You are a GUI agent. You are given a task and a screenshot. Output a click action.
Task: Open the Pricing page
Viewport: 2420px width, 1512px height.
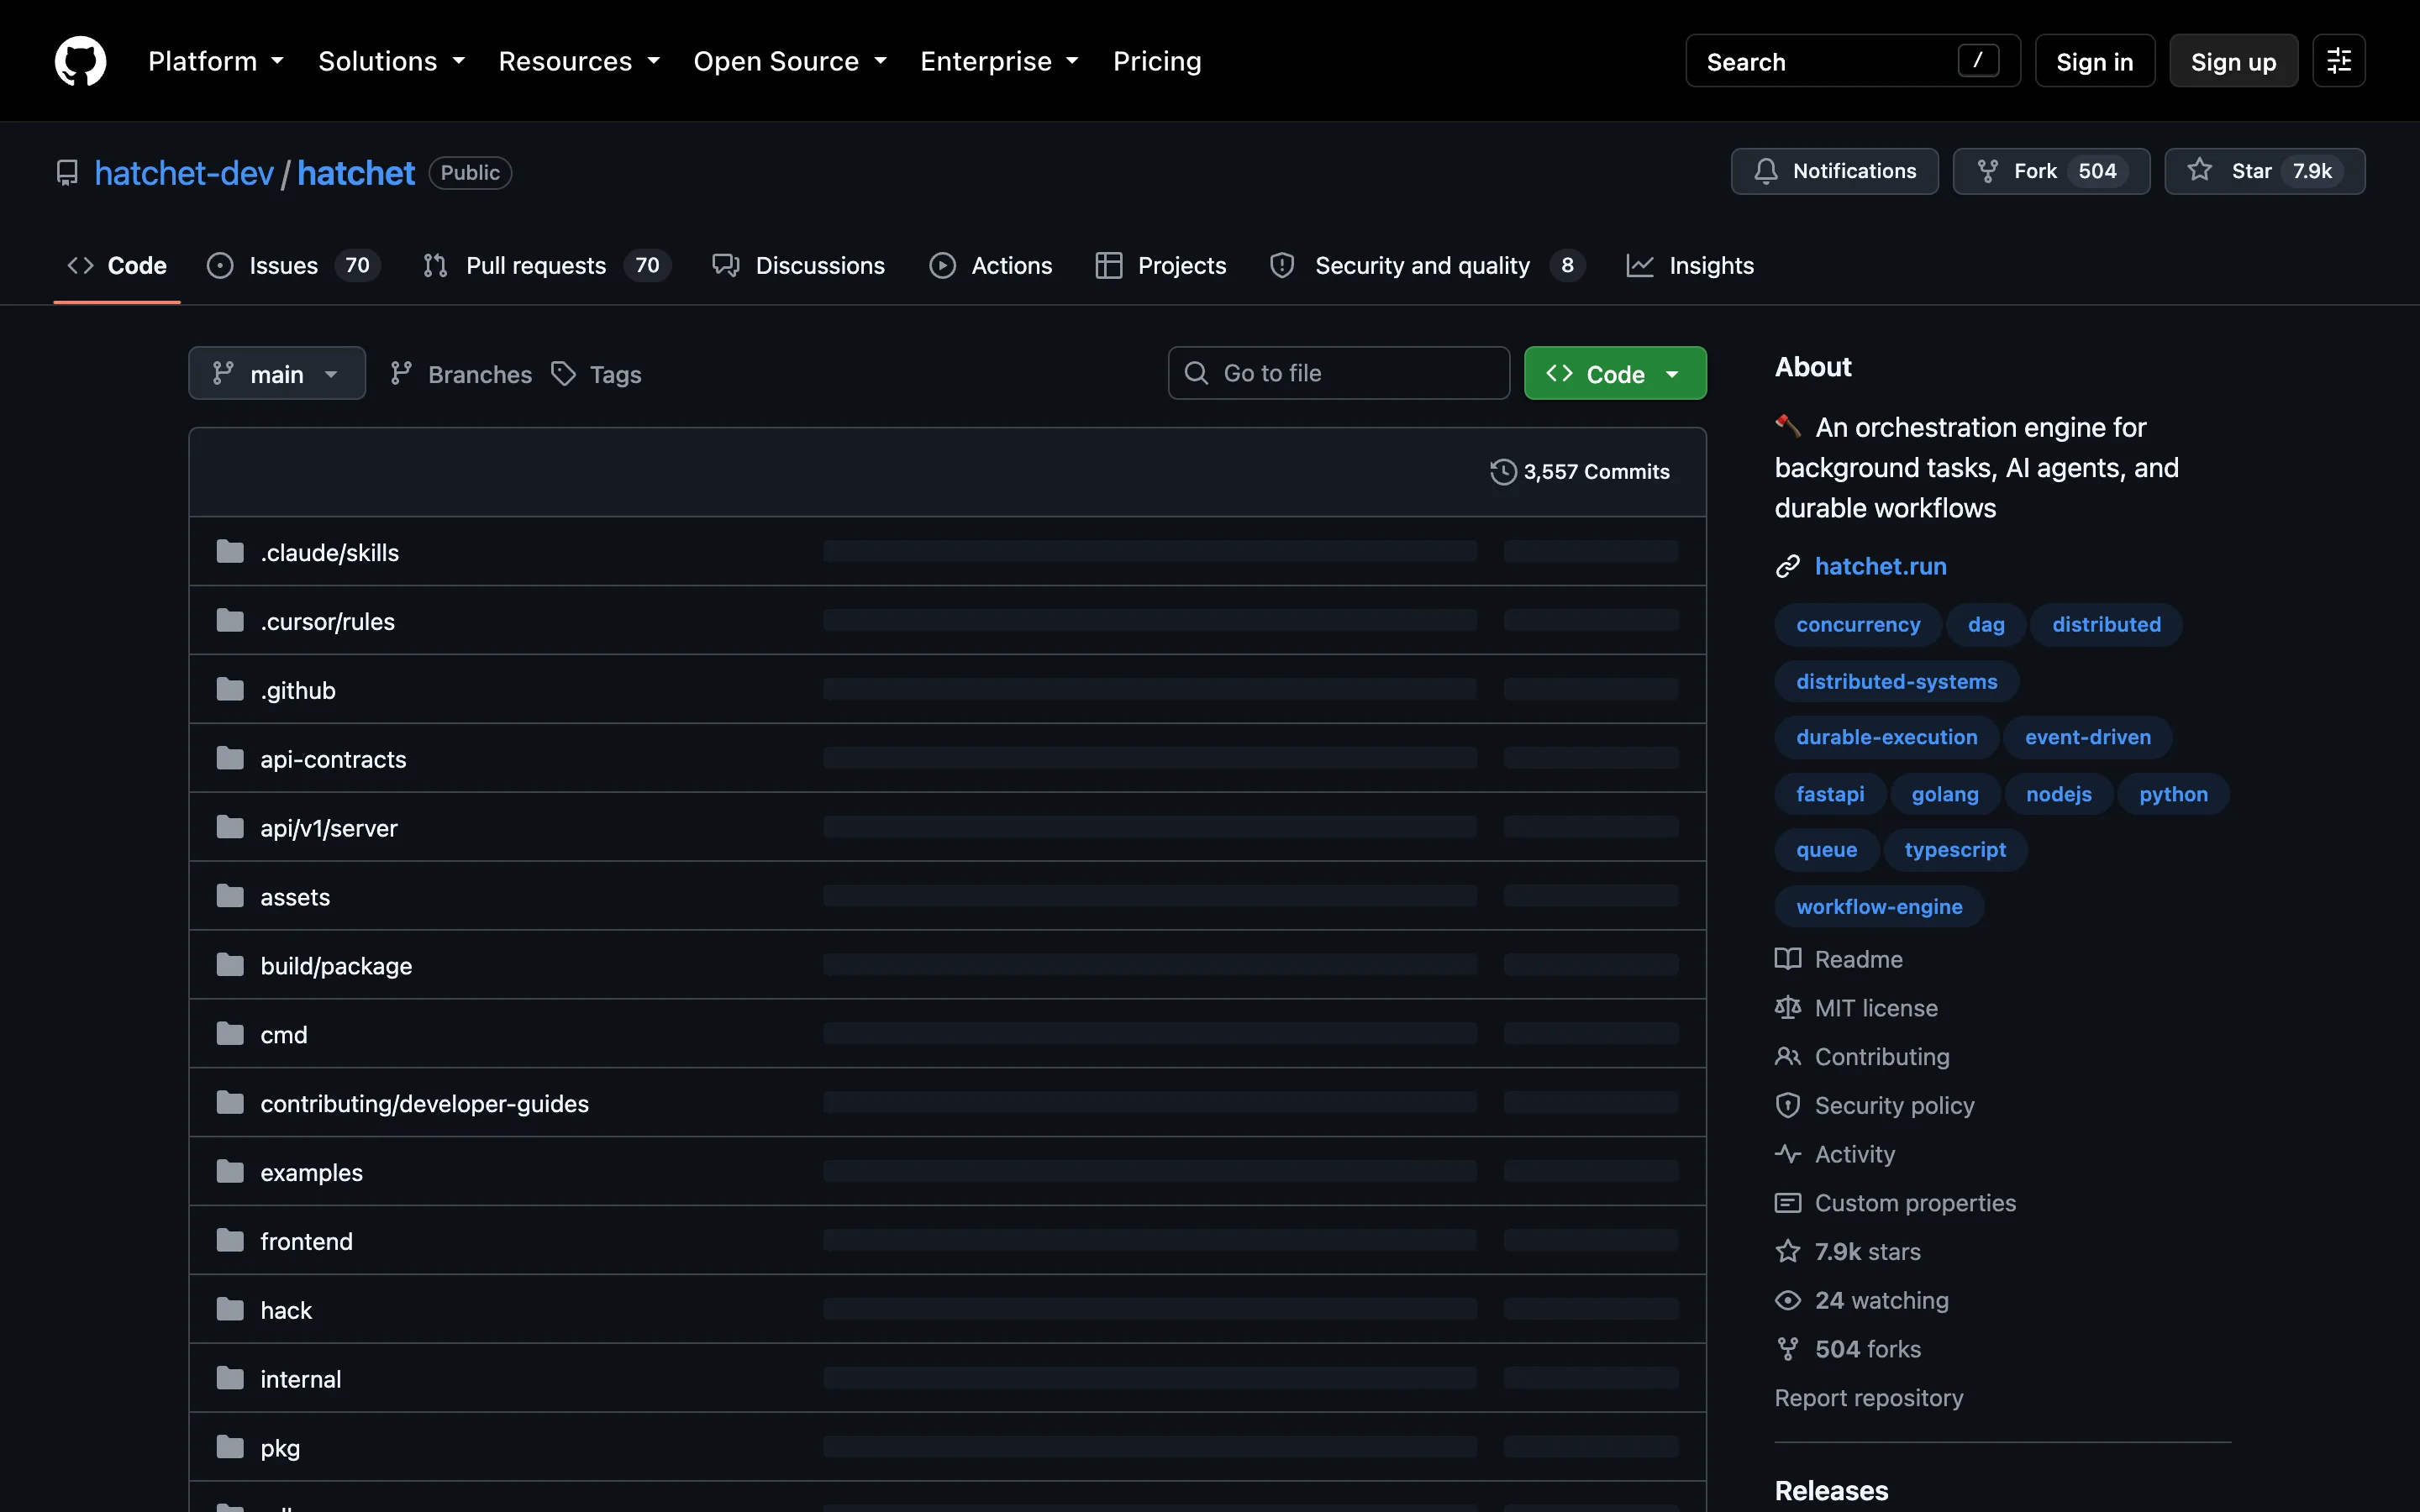coord(1157,61)
